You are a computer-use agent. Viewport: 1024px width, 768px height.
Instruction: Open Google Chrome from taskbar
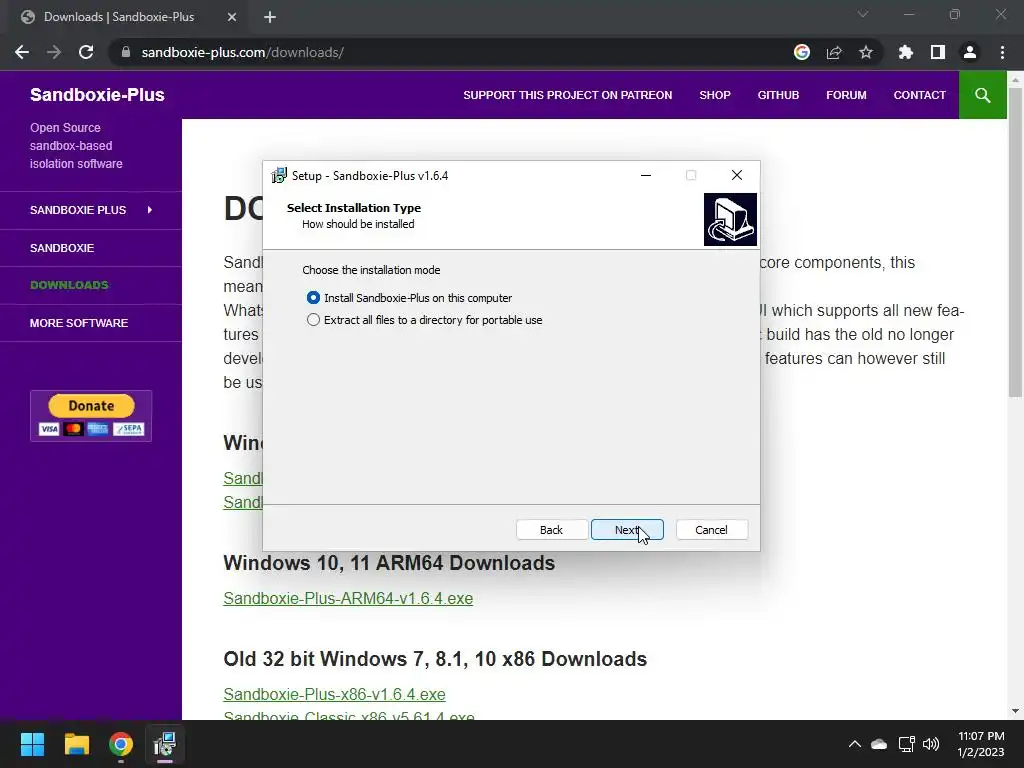tap(121, 744)
